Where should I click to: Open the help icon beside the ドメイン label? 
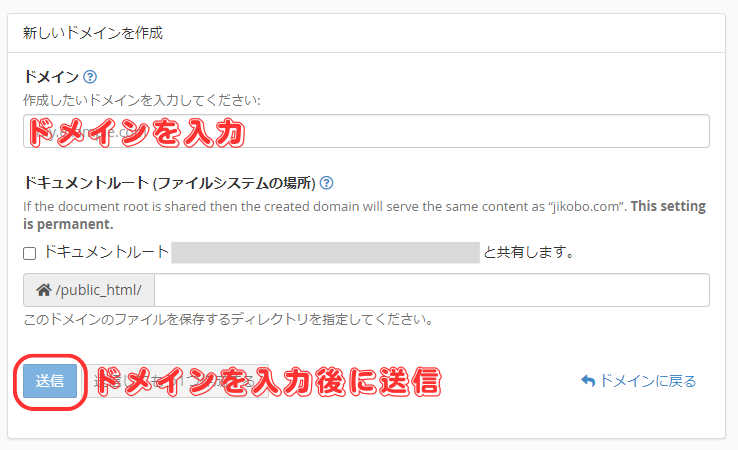(x=90, y=77)
